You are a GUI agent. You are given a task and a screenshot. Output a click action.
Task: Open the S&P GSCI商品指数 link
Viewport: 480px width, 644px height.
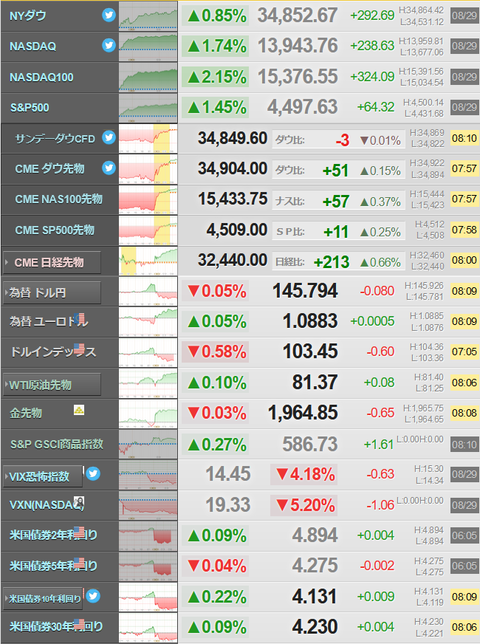(57, 444)
